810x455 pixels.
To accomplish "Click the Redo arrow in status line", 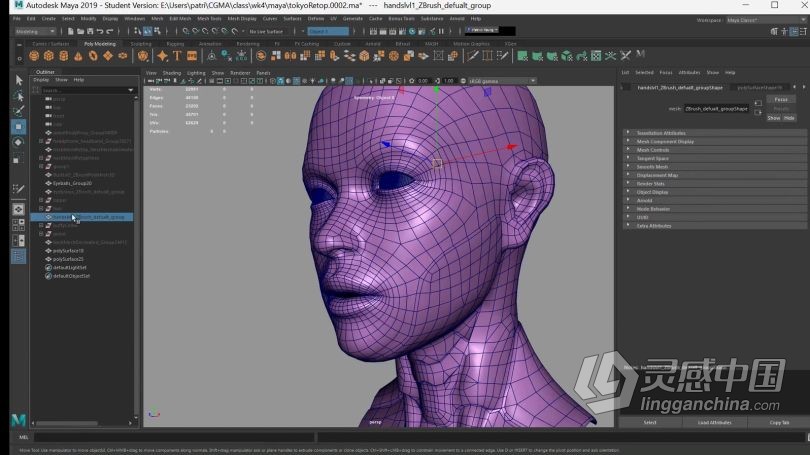I will pos(110,32).
